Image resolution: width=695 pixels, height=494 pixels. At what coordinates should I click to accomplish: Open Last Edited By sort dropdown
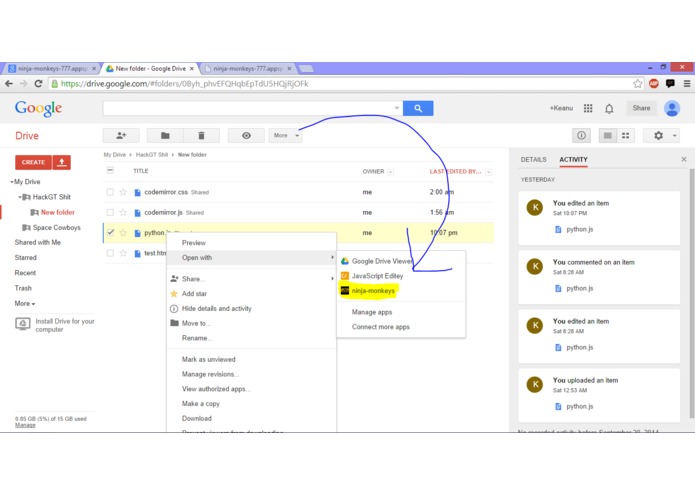[x=488, y=172]
